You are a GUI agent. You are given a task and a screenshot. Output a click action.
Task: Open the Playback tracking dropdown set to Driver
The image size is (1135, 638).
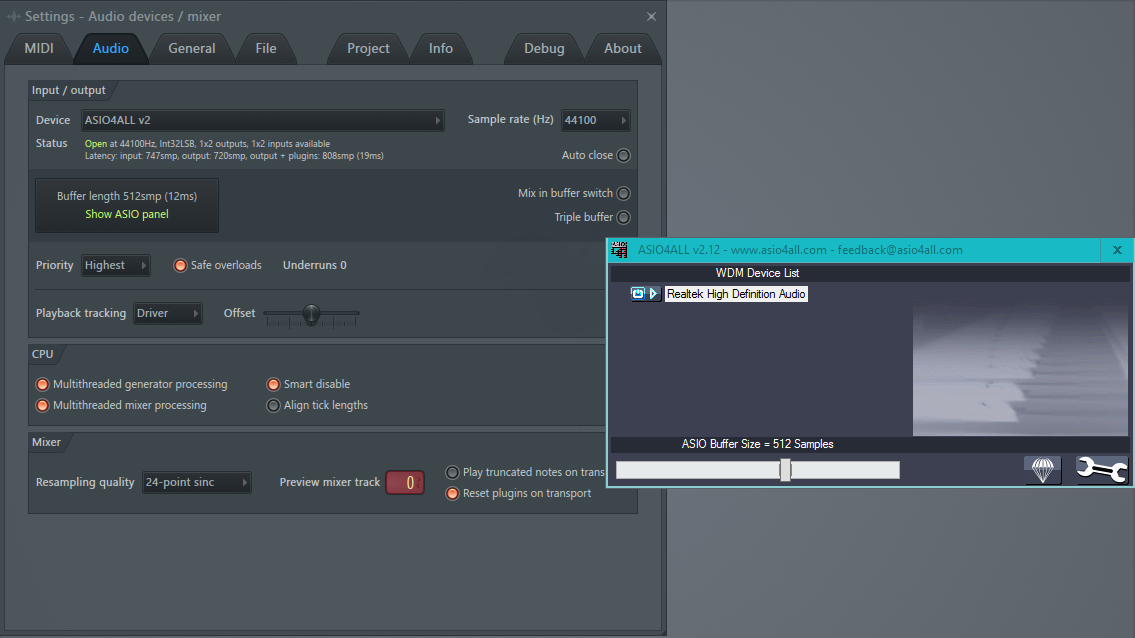tap(167, 313)
